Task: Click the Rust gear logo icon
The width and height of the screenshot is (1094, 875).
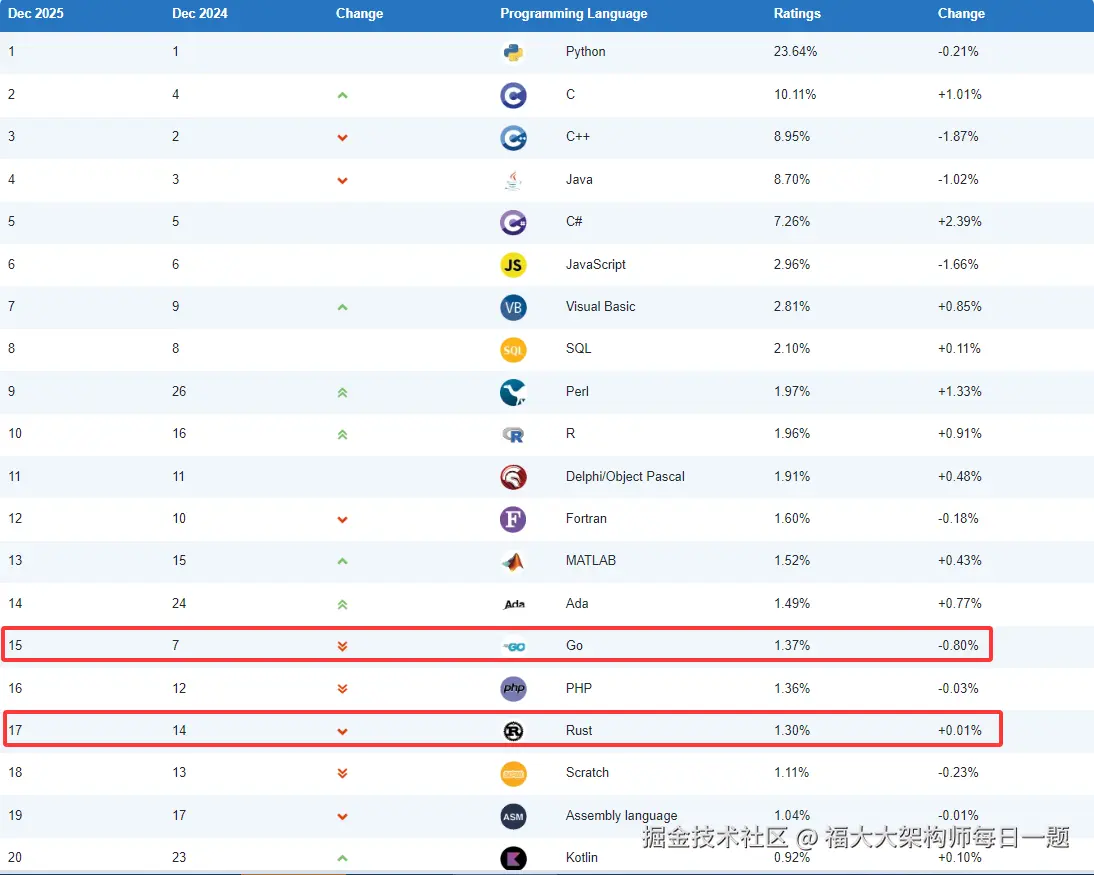Action: (514, 731)
